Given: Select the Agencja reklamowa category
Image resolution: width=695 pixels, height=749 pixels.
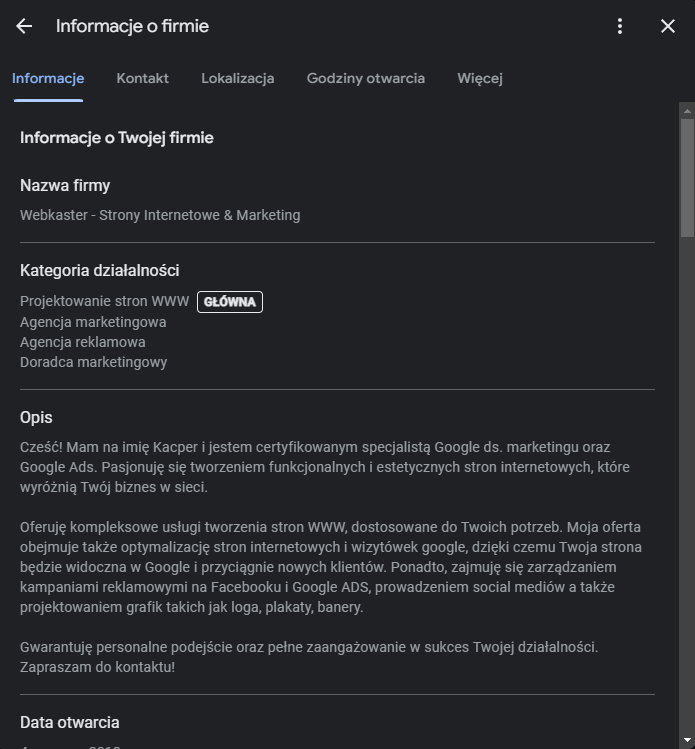Looking at the screenshot, I should click(83, 342).
